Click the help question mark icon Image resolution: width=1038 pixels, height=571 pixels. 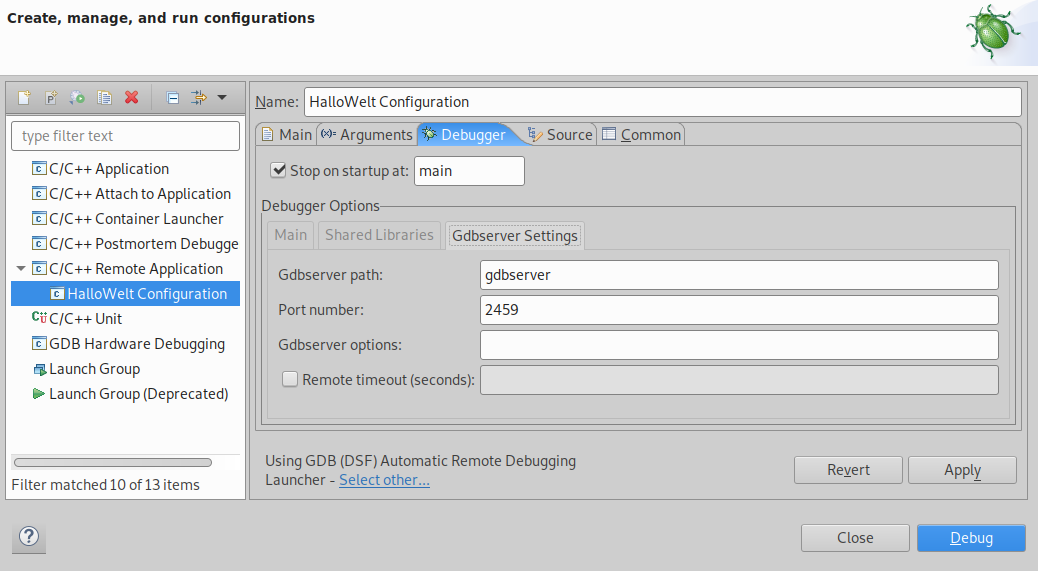(x=29, y=536)
